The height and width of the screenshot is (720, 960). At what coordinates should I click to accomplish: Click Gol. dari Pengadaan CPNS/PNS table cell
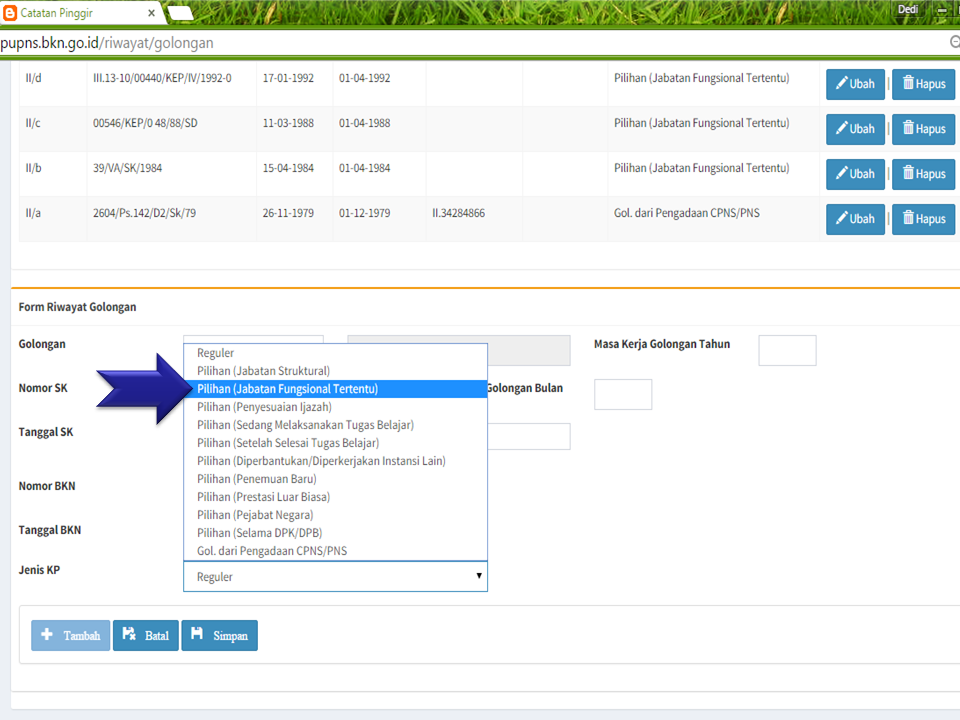(687, 213)
